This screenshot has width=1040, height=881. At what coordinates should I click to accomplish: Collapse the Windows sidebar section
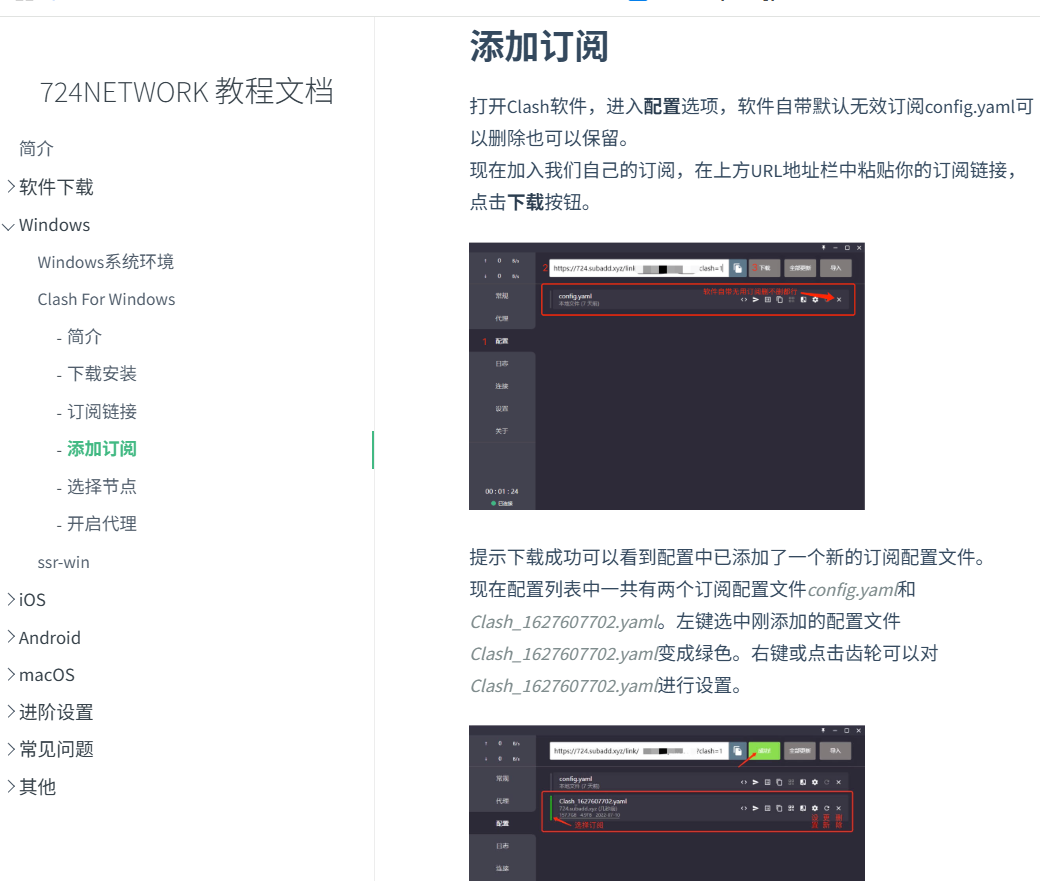[x=54, y=225]
